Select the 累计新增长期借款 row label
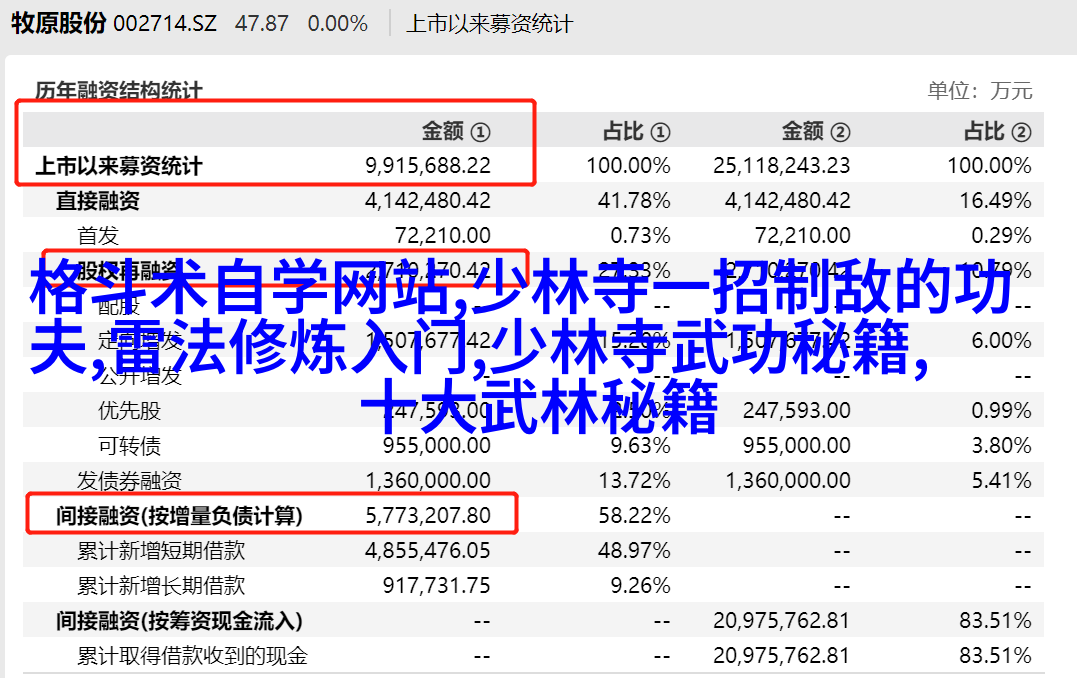The width and height of the screenshot is (1077, 678). (161, 586)
